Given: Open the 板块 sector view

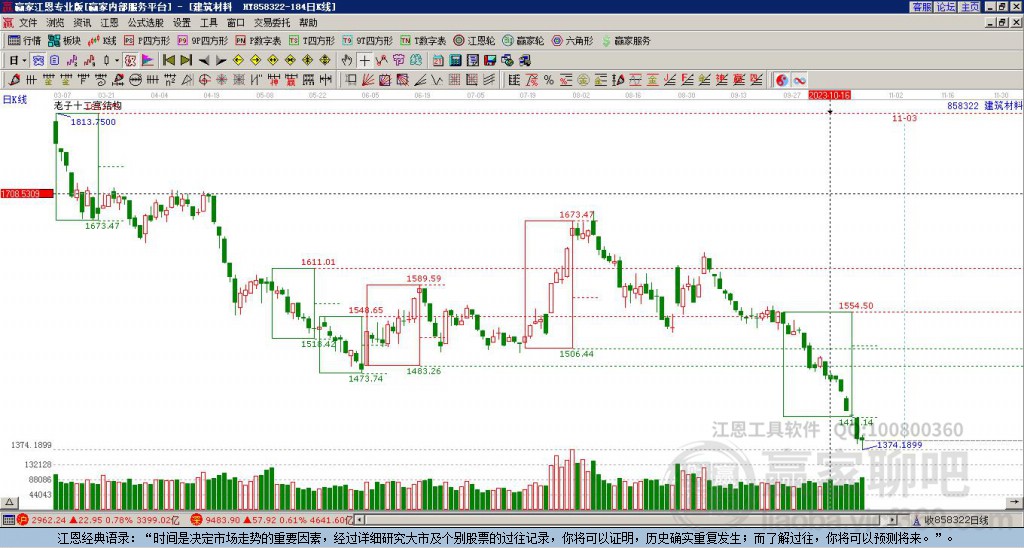Looking at the screenshot, I should [x=64, y=40].
